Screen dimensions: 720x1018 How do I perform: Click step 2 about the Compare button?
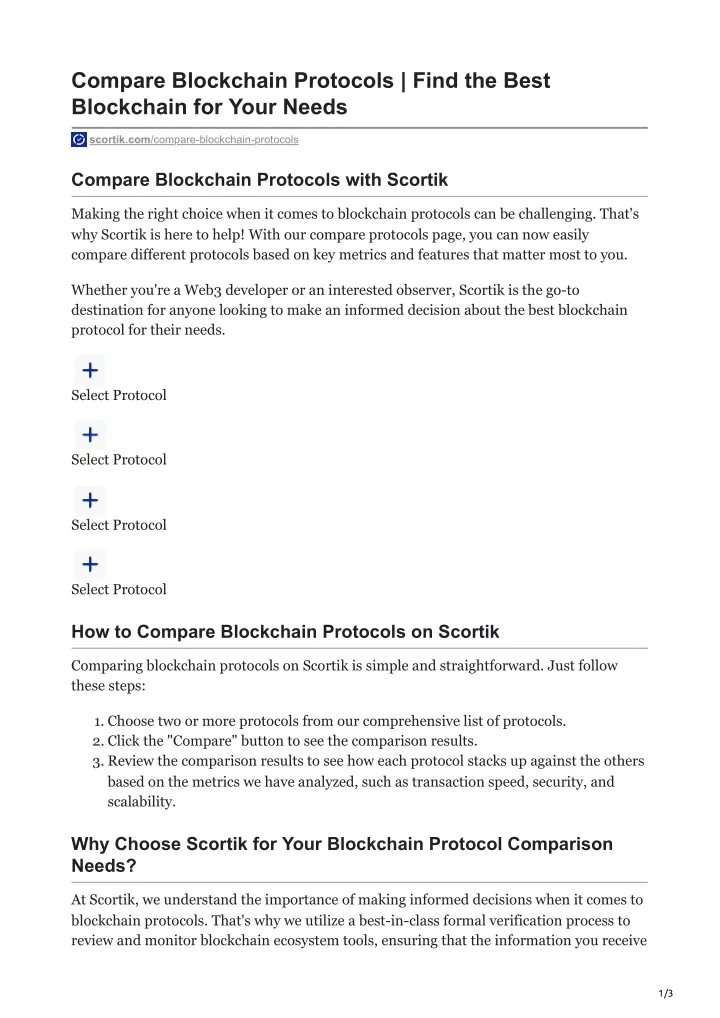(x=292, y=741)
